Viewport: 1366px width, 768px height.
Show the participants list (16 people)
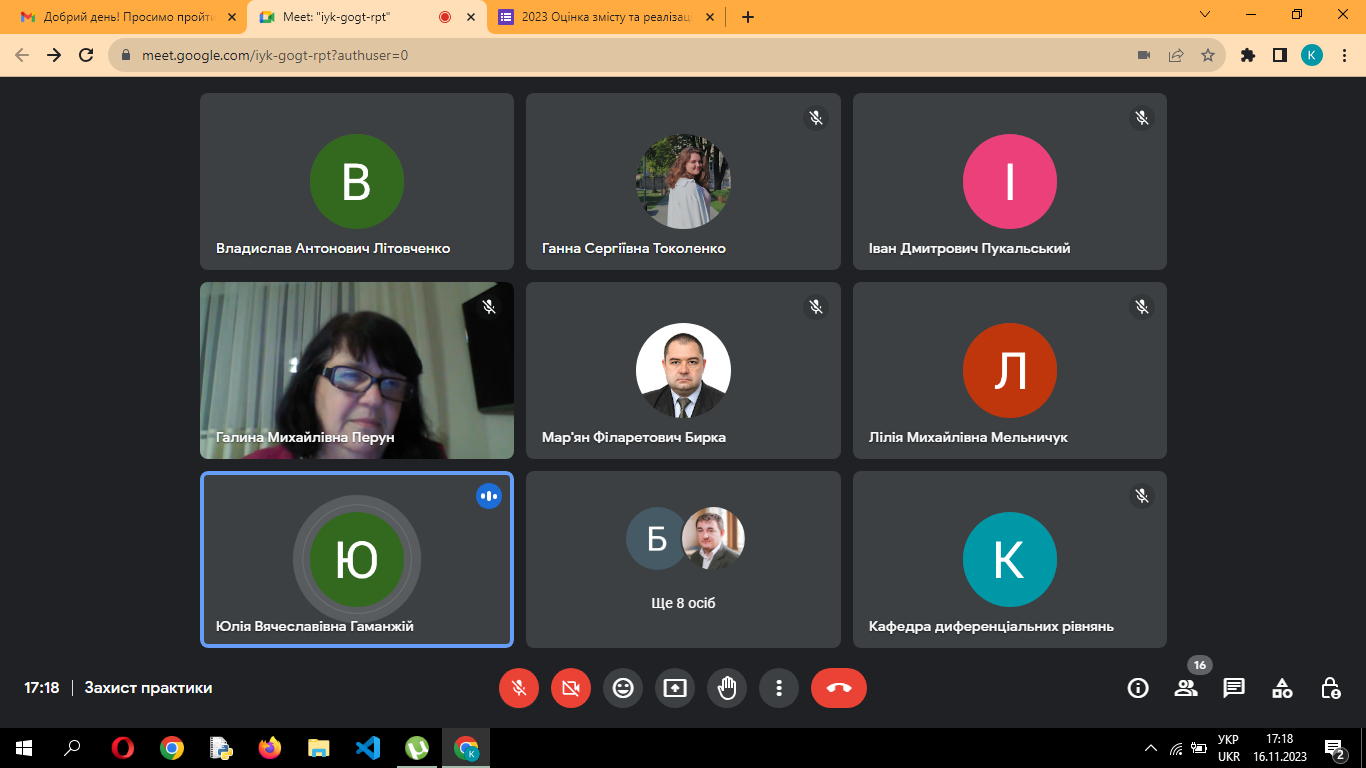(1186, 688)
